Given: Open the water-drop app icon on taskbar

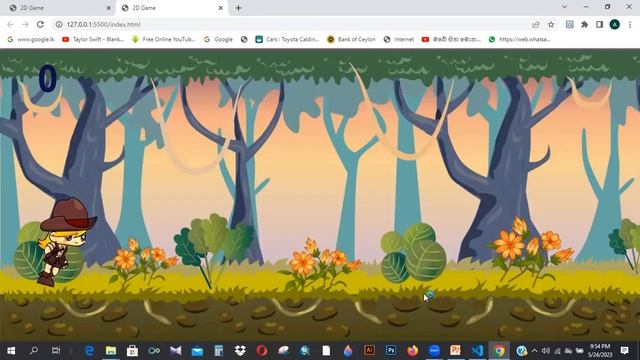Looking at the screenshot, I should coord(348,351).
